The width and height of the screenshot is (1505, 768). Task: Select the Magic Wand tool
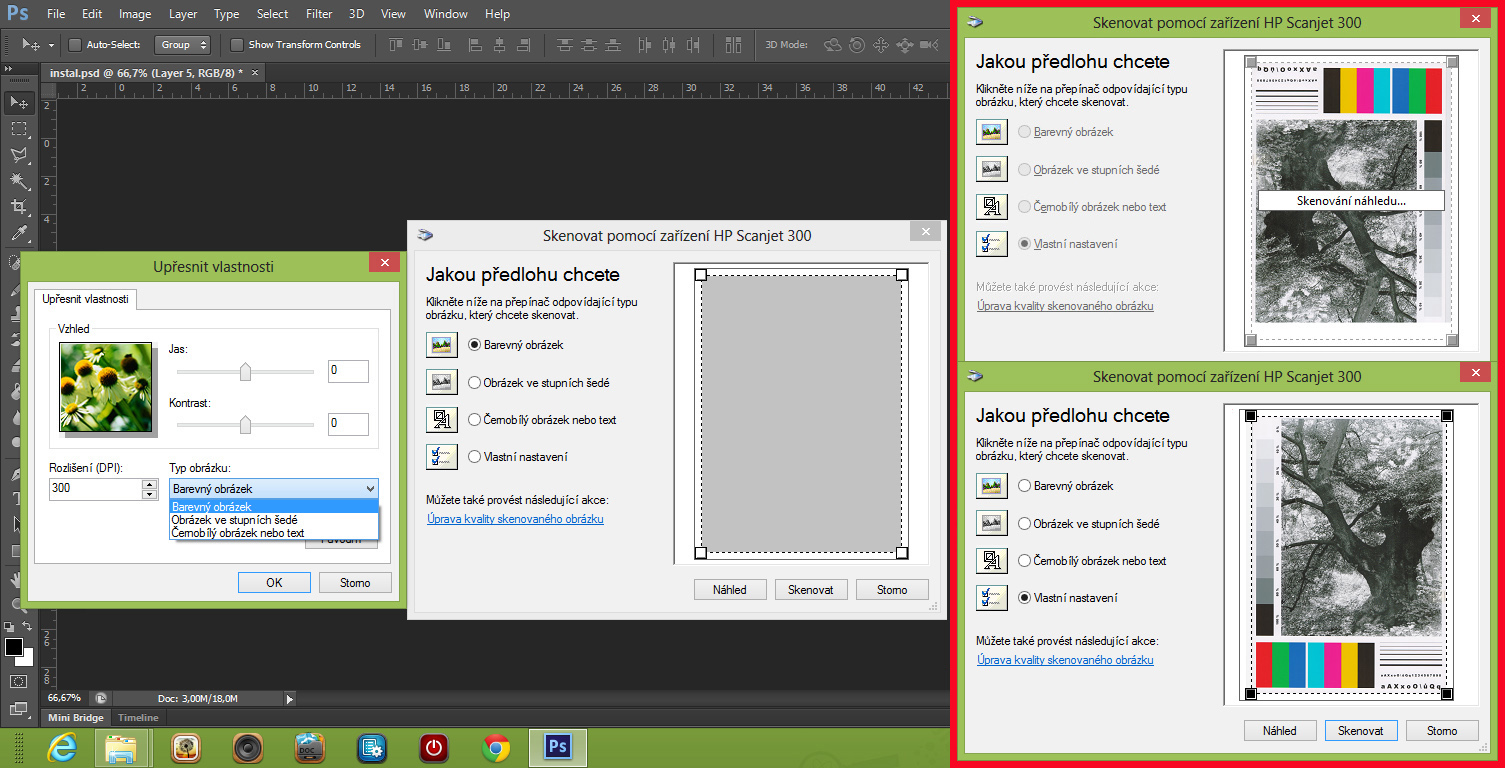click(18, 181)
